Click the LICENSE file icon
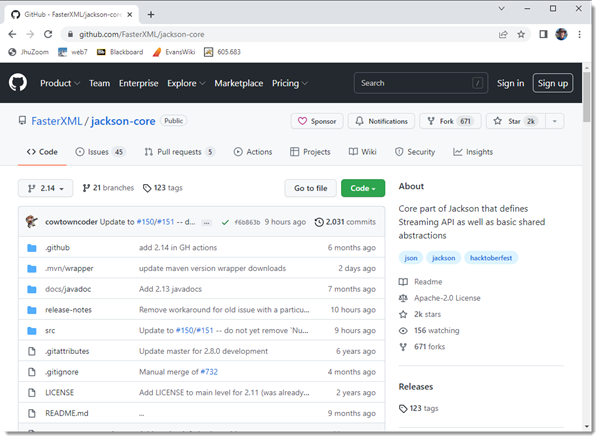This screenshot has width=600, height=440. pyautogui.click(x=32, y=393)
